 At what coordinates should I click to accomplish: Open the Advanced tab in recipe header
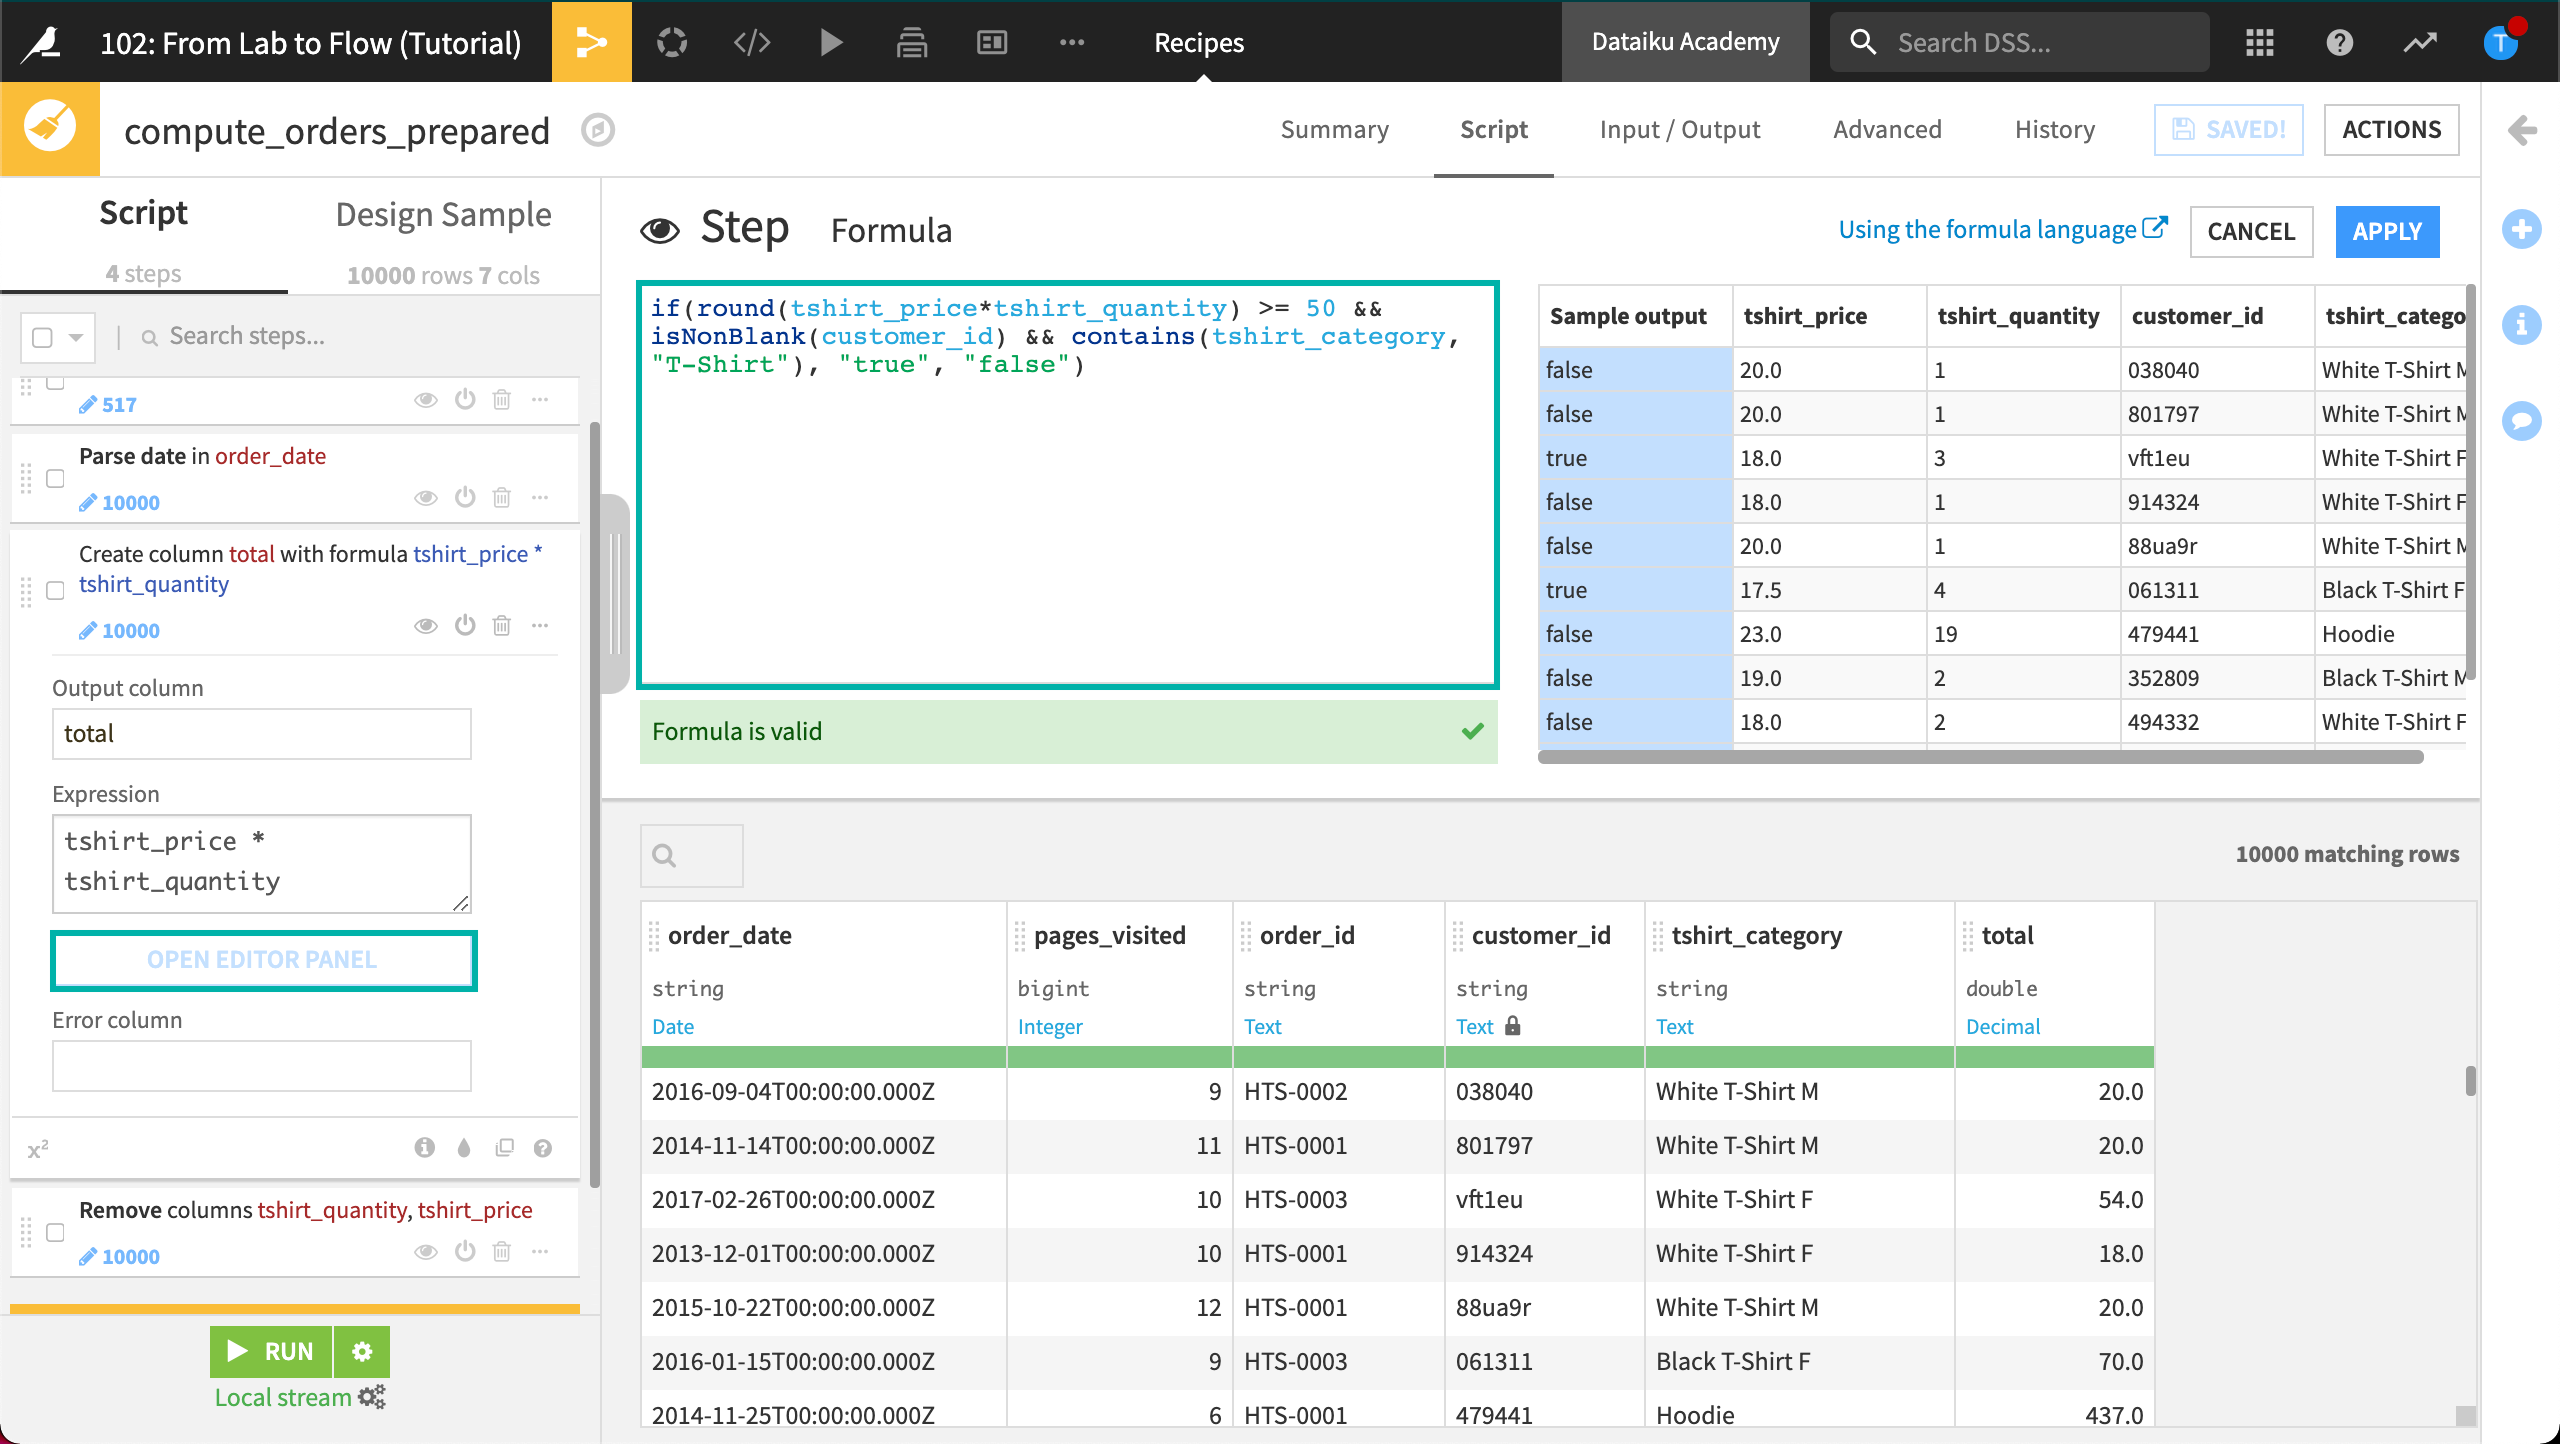pyautogui.click(x=1888, y=128)
